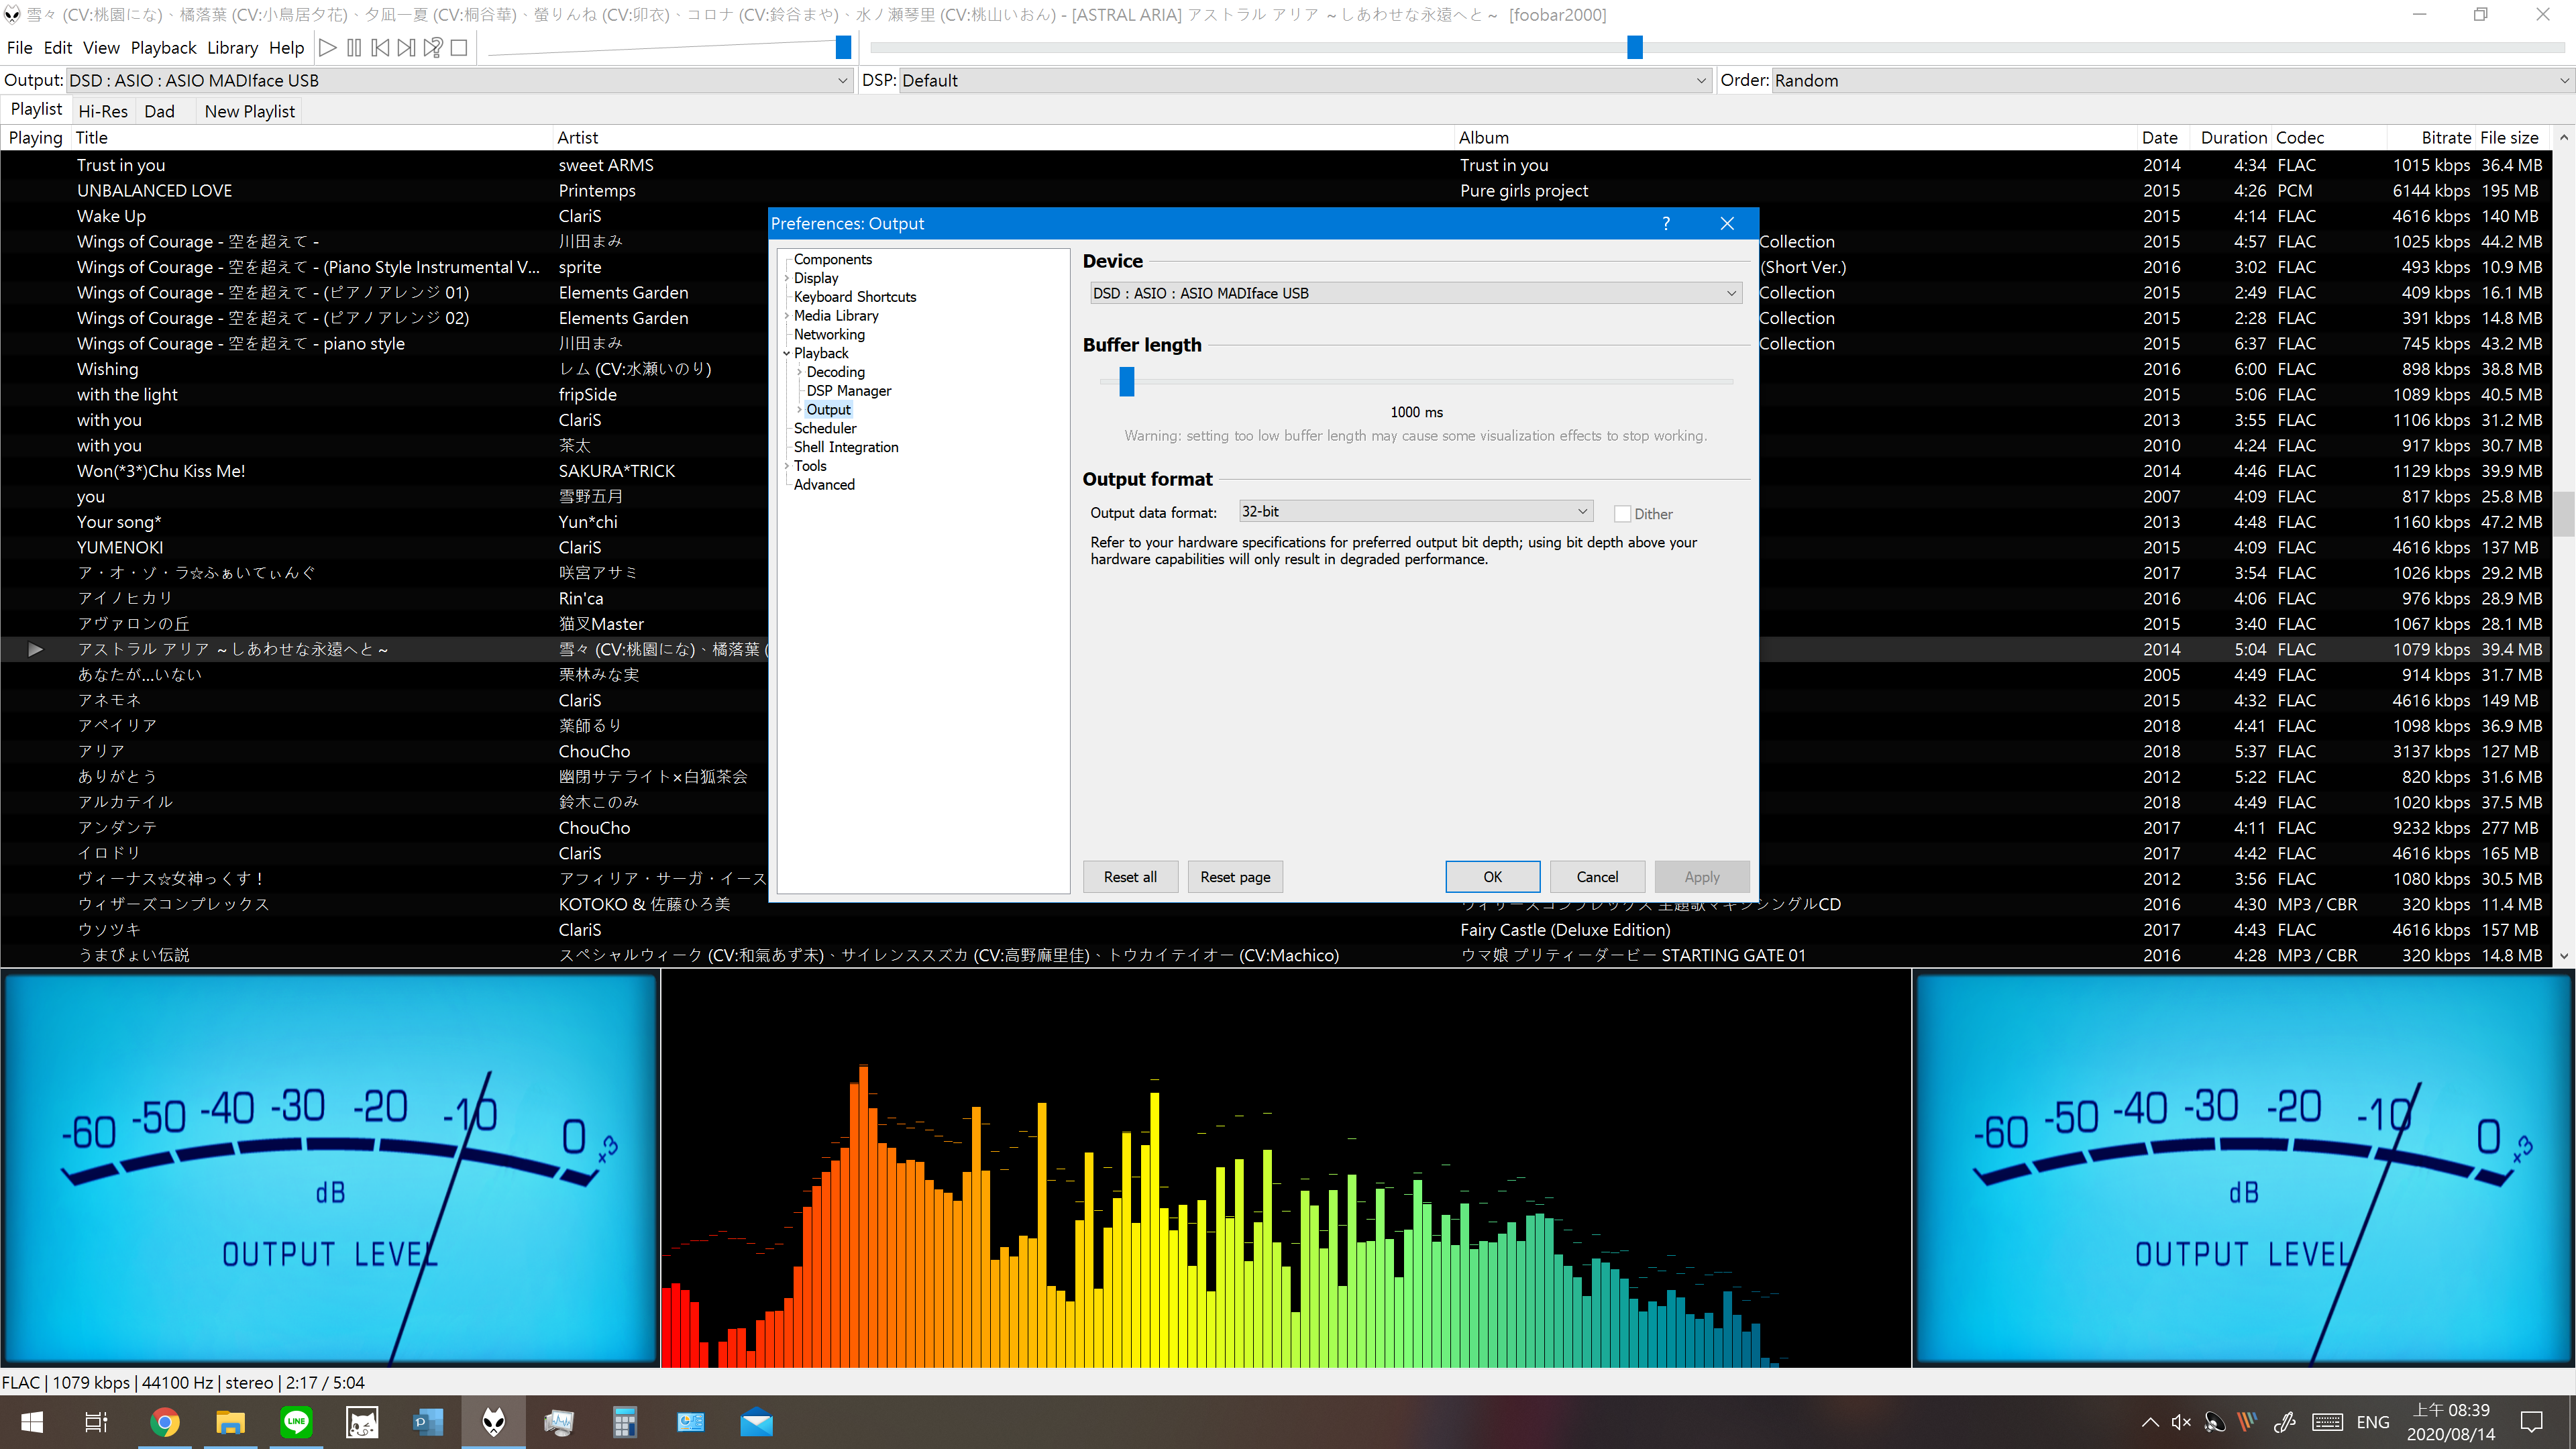Select Shell Integration in preferences tree

click(846, 447)
